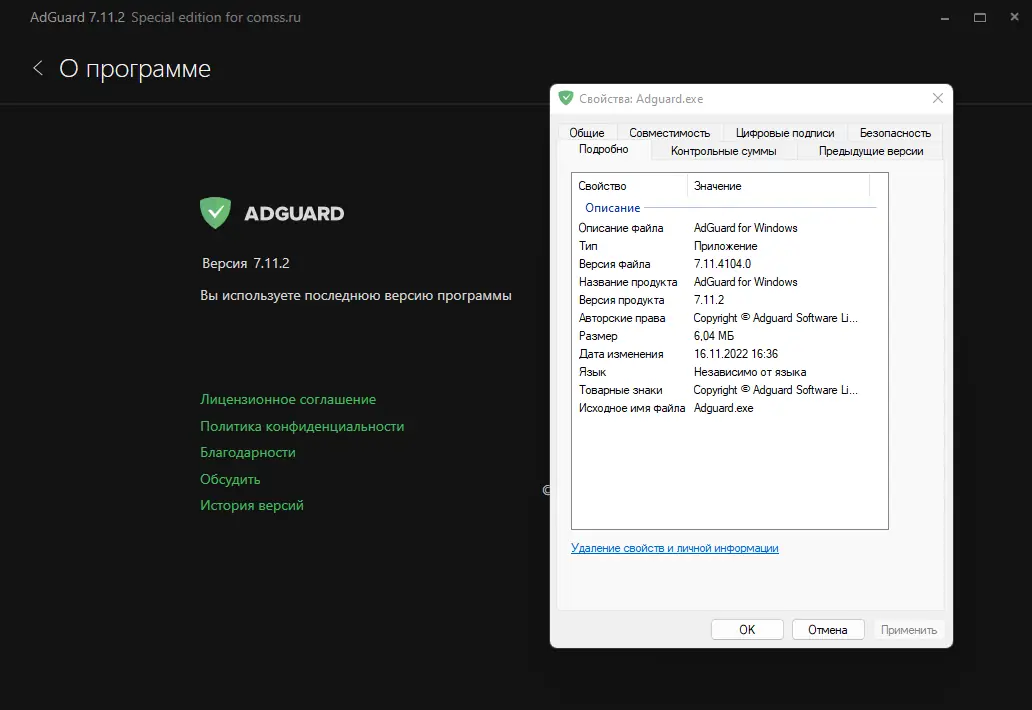Click the OK button
This screenshot has width=1032, height=710.
747,630
